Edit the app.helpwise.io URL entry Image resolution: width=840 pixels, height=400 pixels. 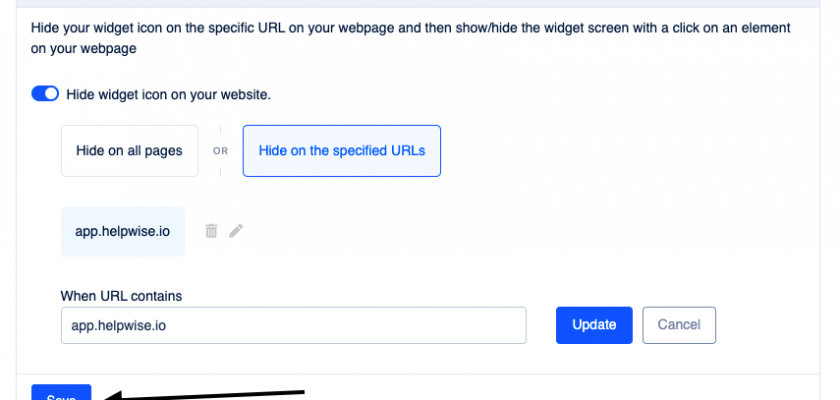236,231
